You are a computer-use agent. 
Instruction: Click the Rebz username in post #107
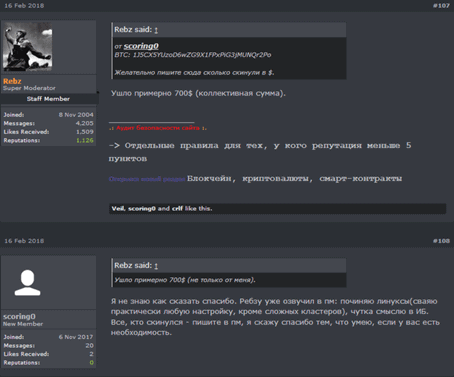[12, 81]
